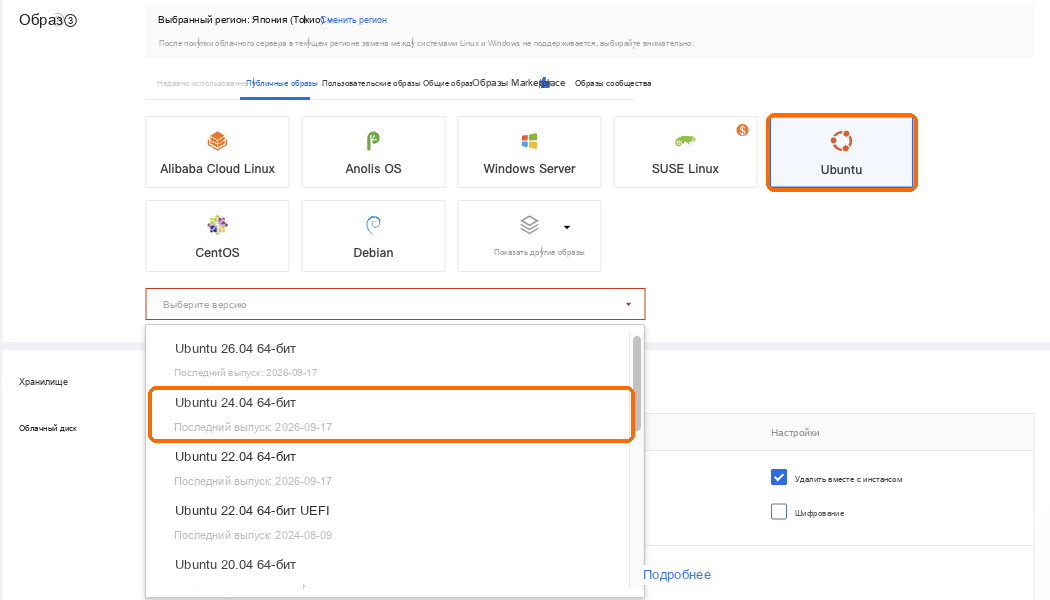
Task: Select the SUSE Linux chameleon icon
Action: coord(685,141)
